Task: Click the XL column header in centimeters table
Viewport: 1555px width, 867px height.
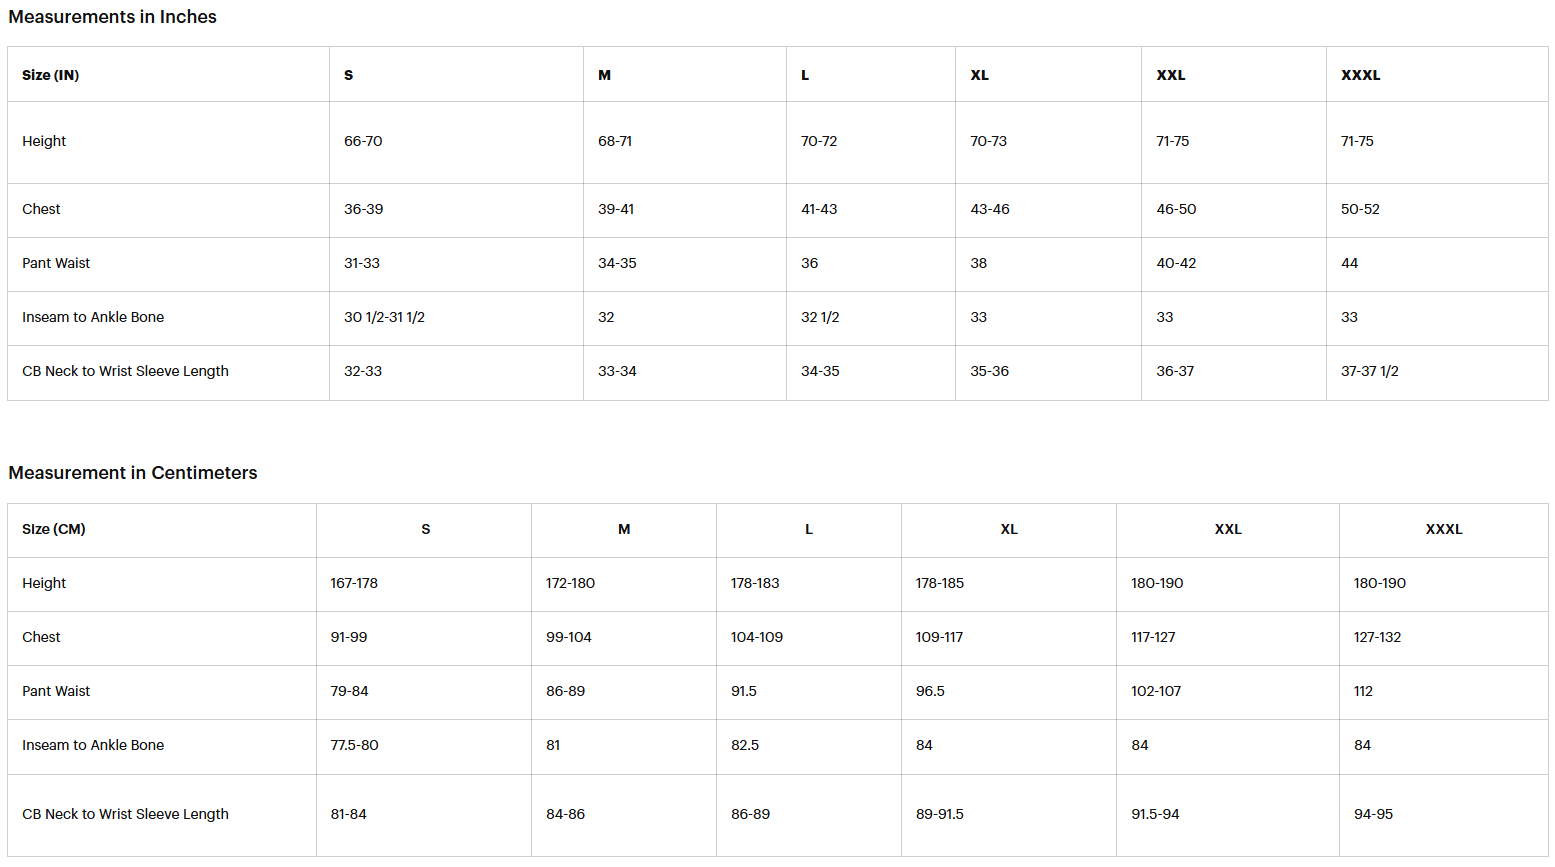Action: pos(1009,530)
